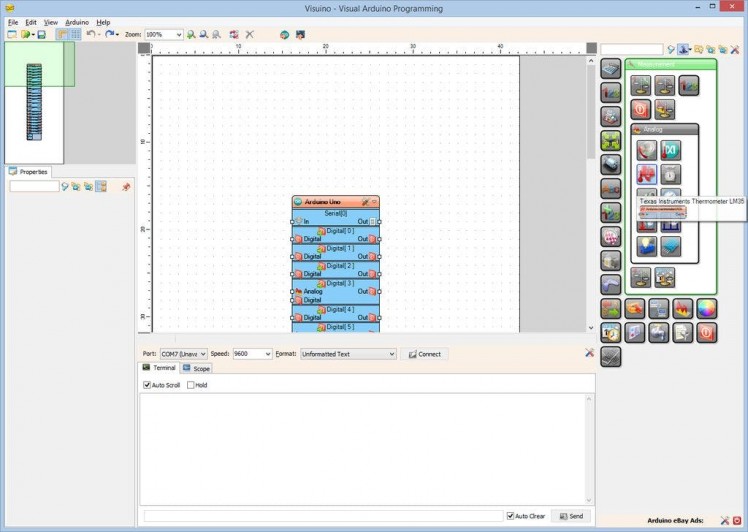748x532 pixels.
Task: Click the Send button
Action: coord(571,516)
